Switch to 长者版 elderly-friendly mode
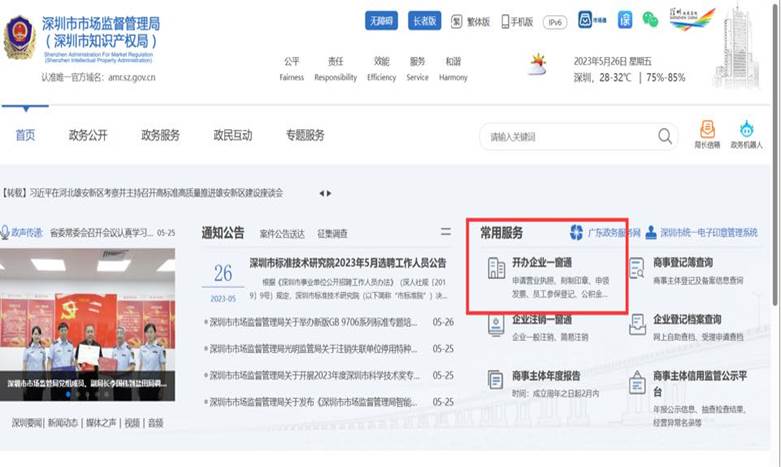 pyautogui.click(x=424, y=21)
